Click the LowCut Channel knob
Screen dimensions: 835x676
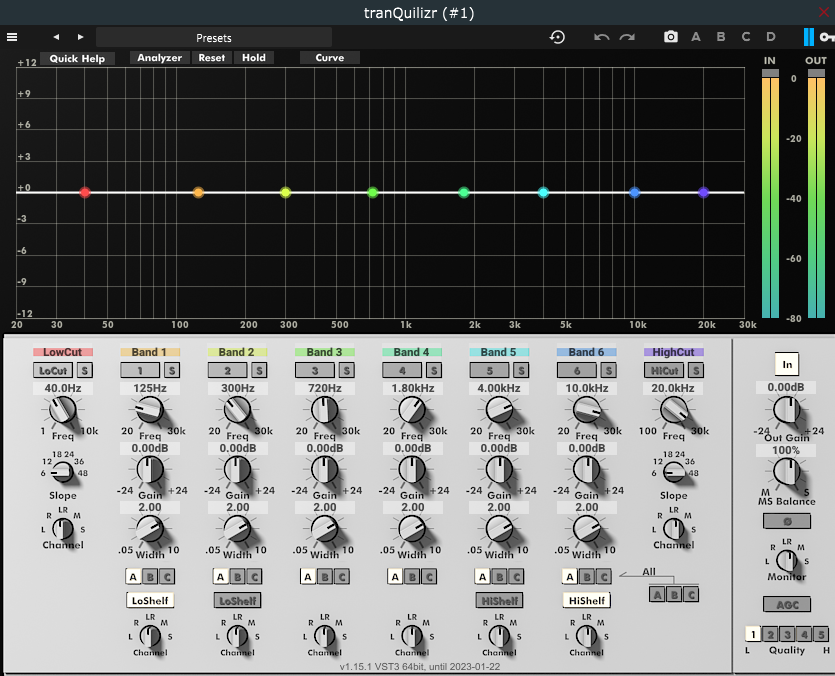pos(63,529)
